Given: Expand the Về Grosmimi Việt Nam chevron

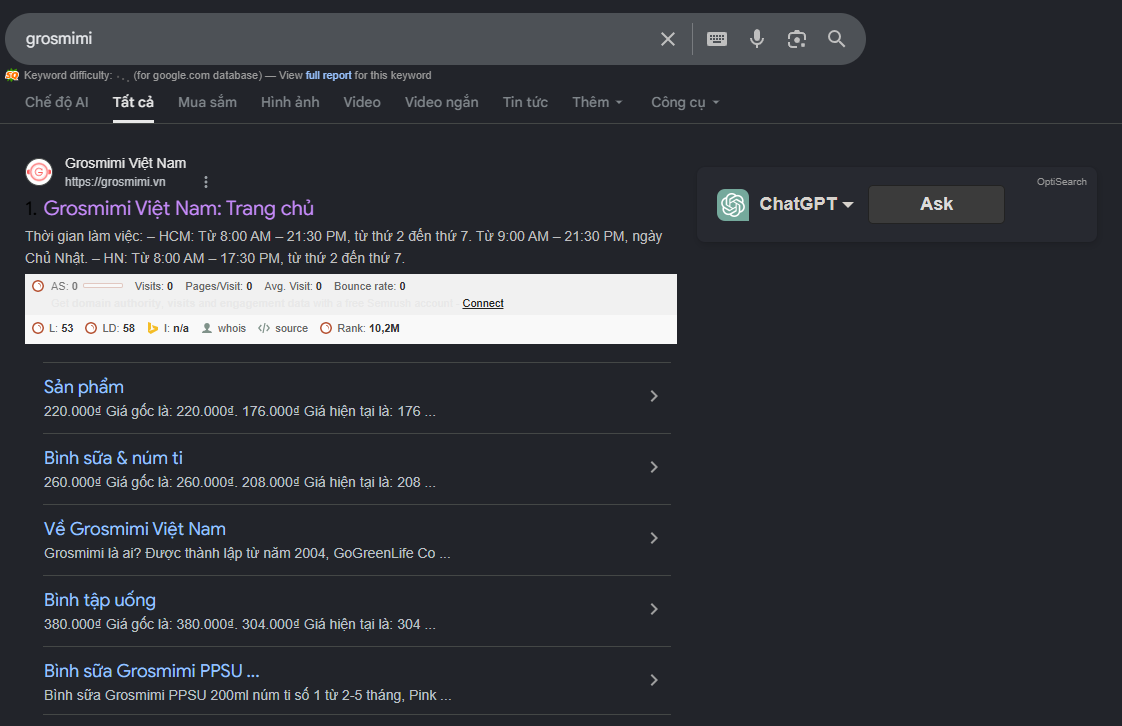Looking at the screenshot, I should coord(654,538).
